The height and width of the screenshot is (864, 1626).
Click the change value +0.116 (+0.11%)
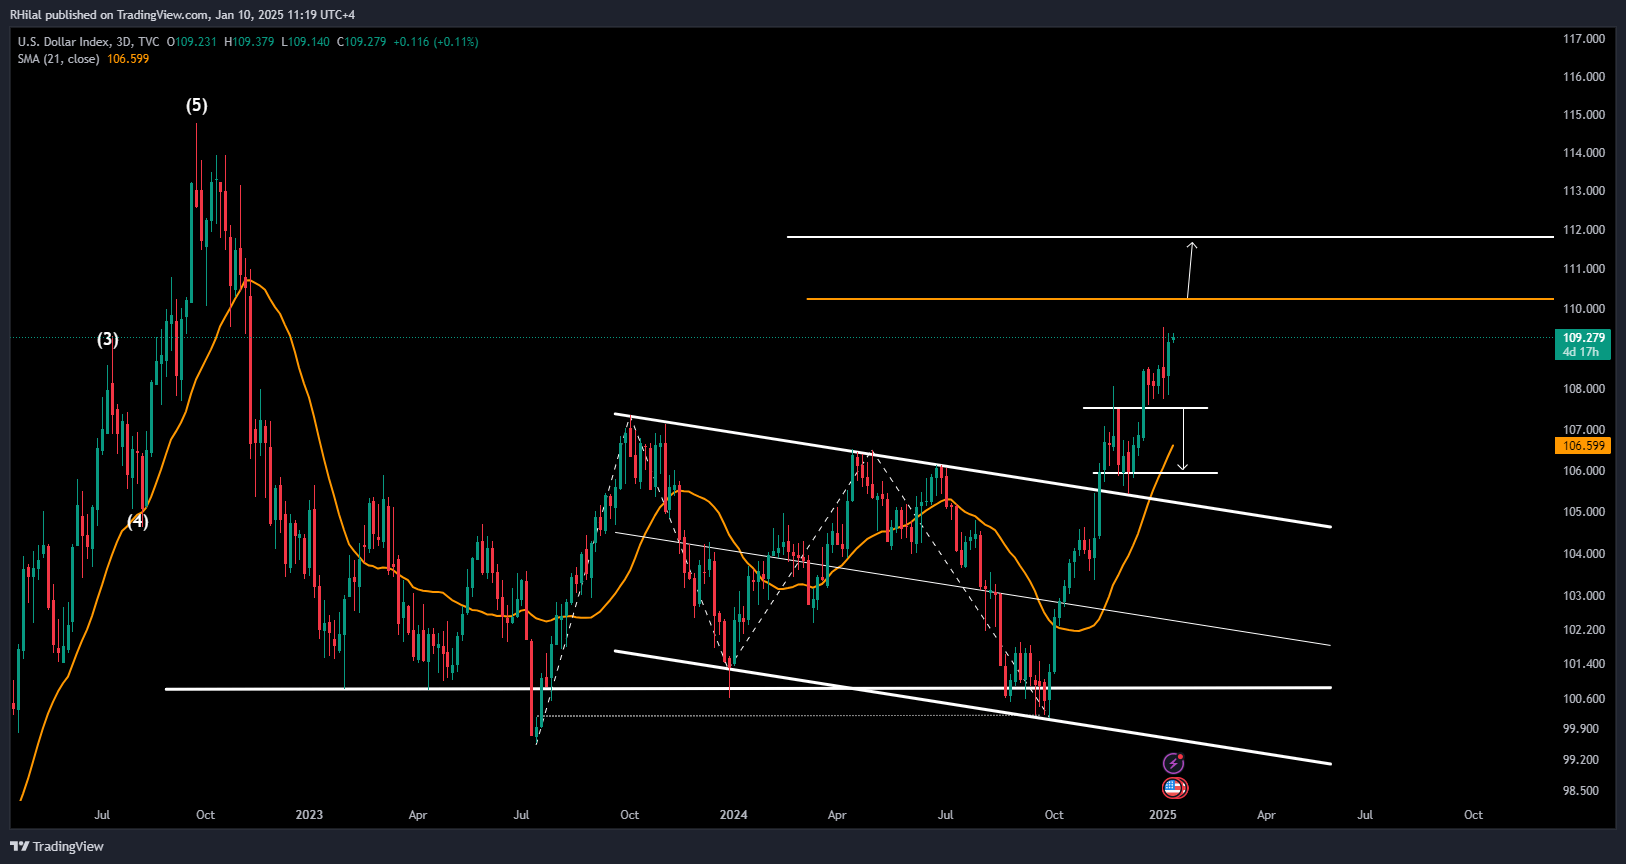[x=436, y=42]
